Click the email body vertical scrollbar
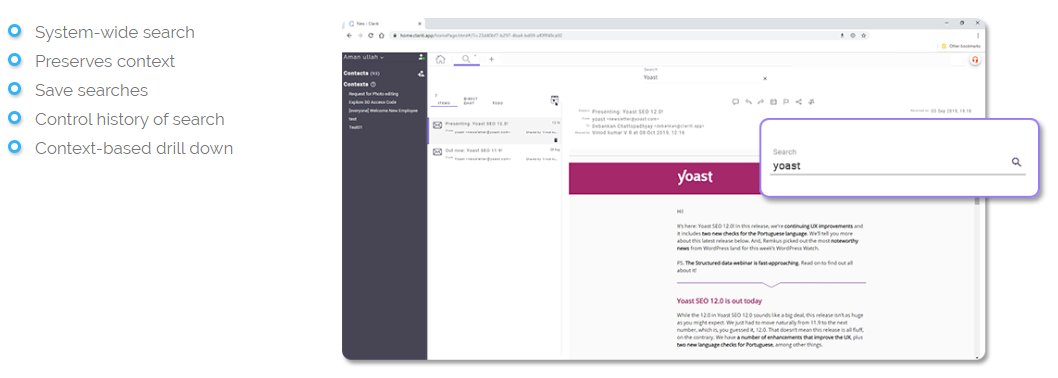This screenshot has height=378, width=1058. (x=976, y=277)
